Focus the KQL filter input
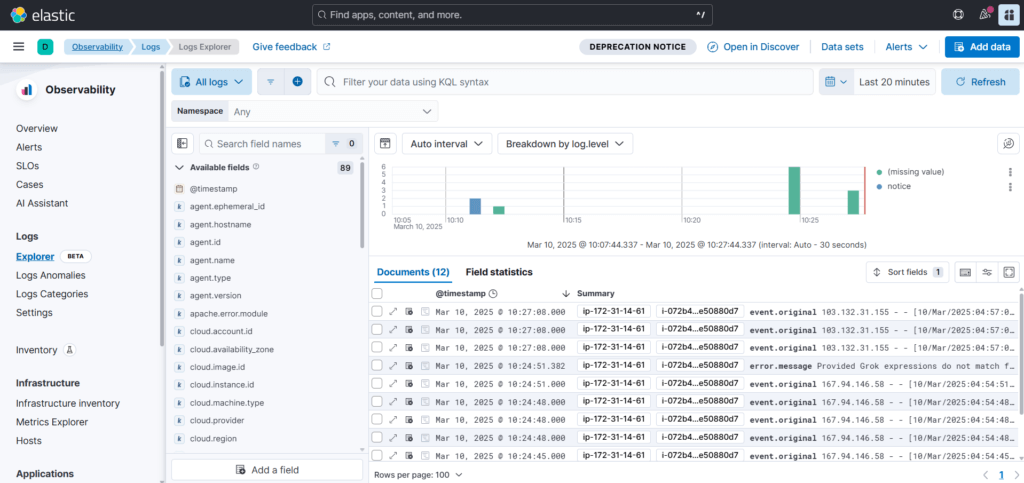The width and height of the screenshot is (1024, 483). click(565, 82)
